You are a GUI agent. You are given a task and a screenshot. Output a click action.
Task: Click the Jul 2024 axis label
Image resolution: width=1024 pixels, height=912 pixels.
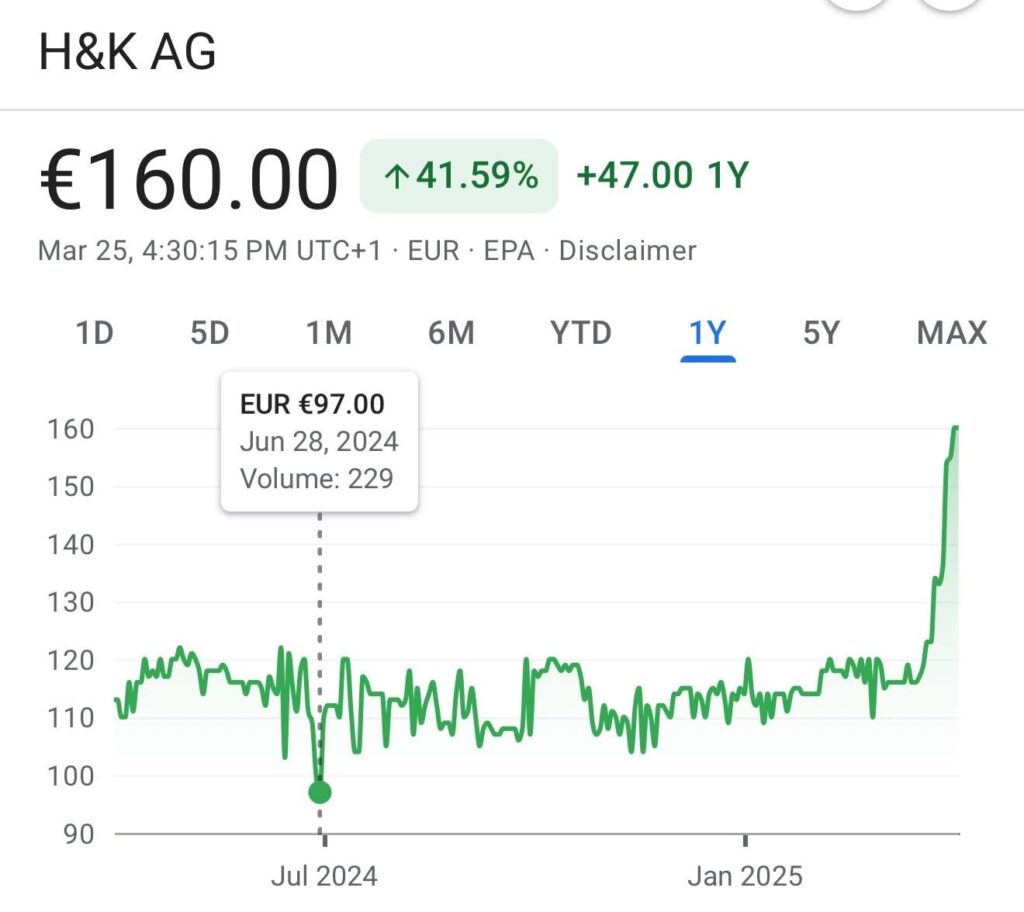click(x=325, y=876)
